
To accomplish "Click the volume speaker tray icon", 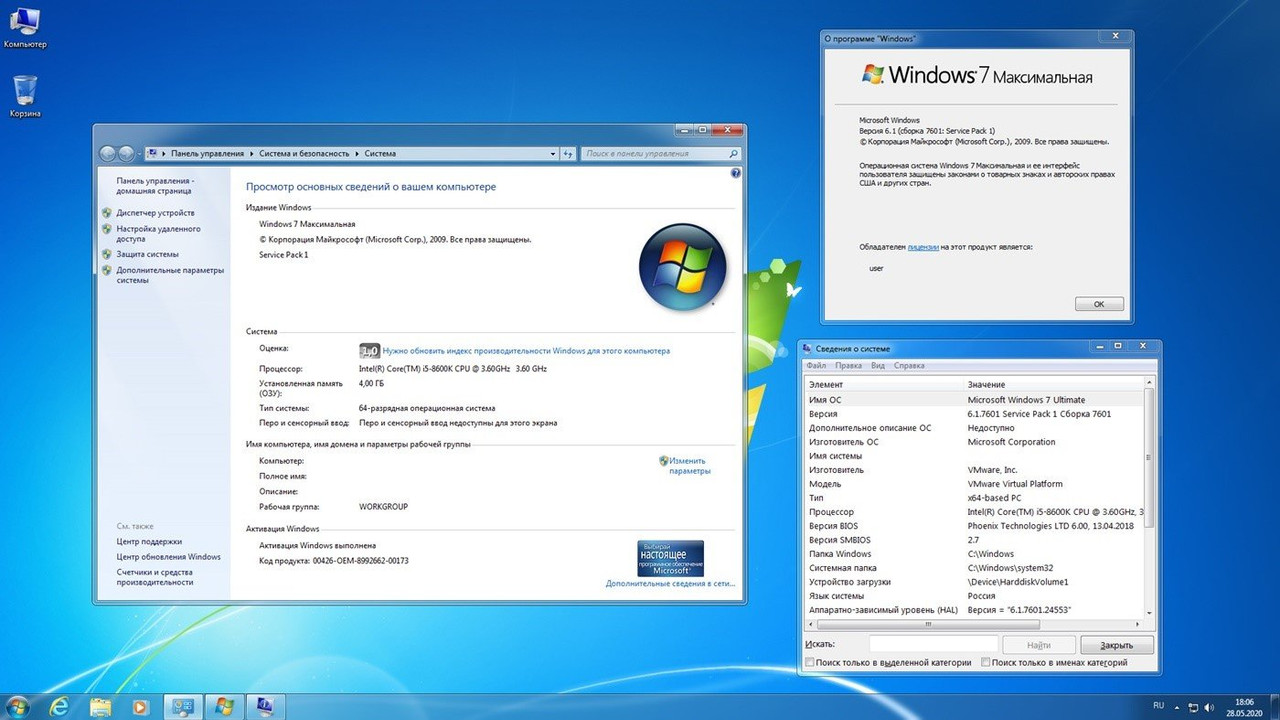I will 1211,706.
